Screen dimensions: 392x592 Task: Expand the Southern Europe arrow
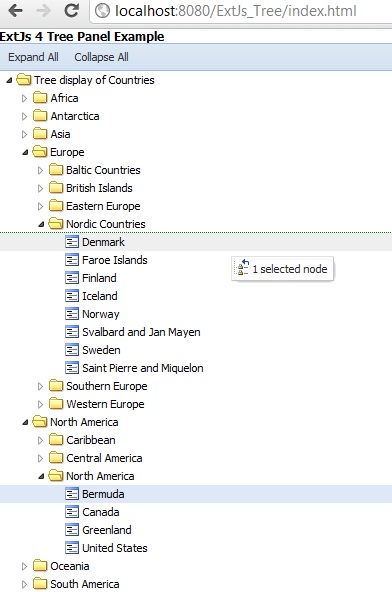pos(40,386)
